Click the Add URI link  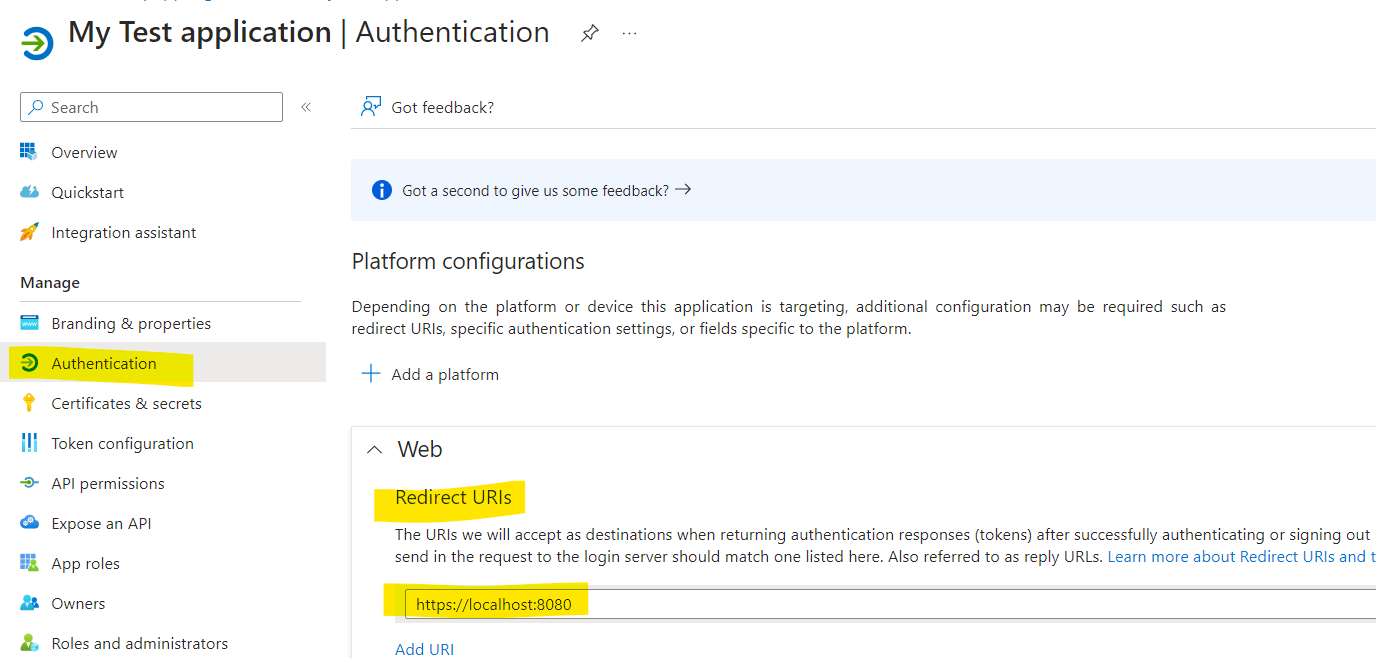coord(424,648)
